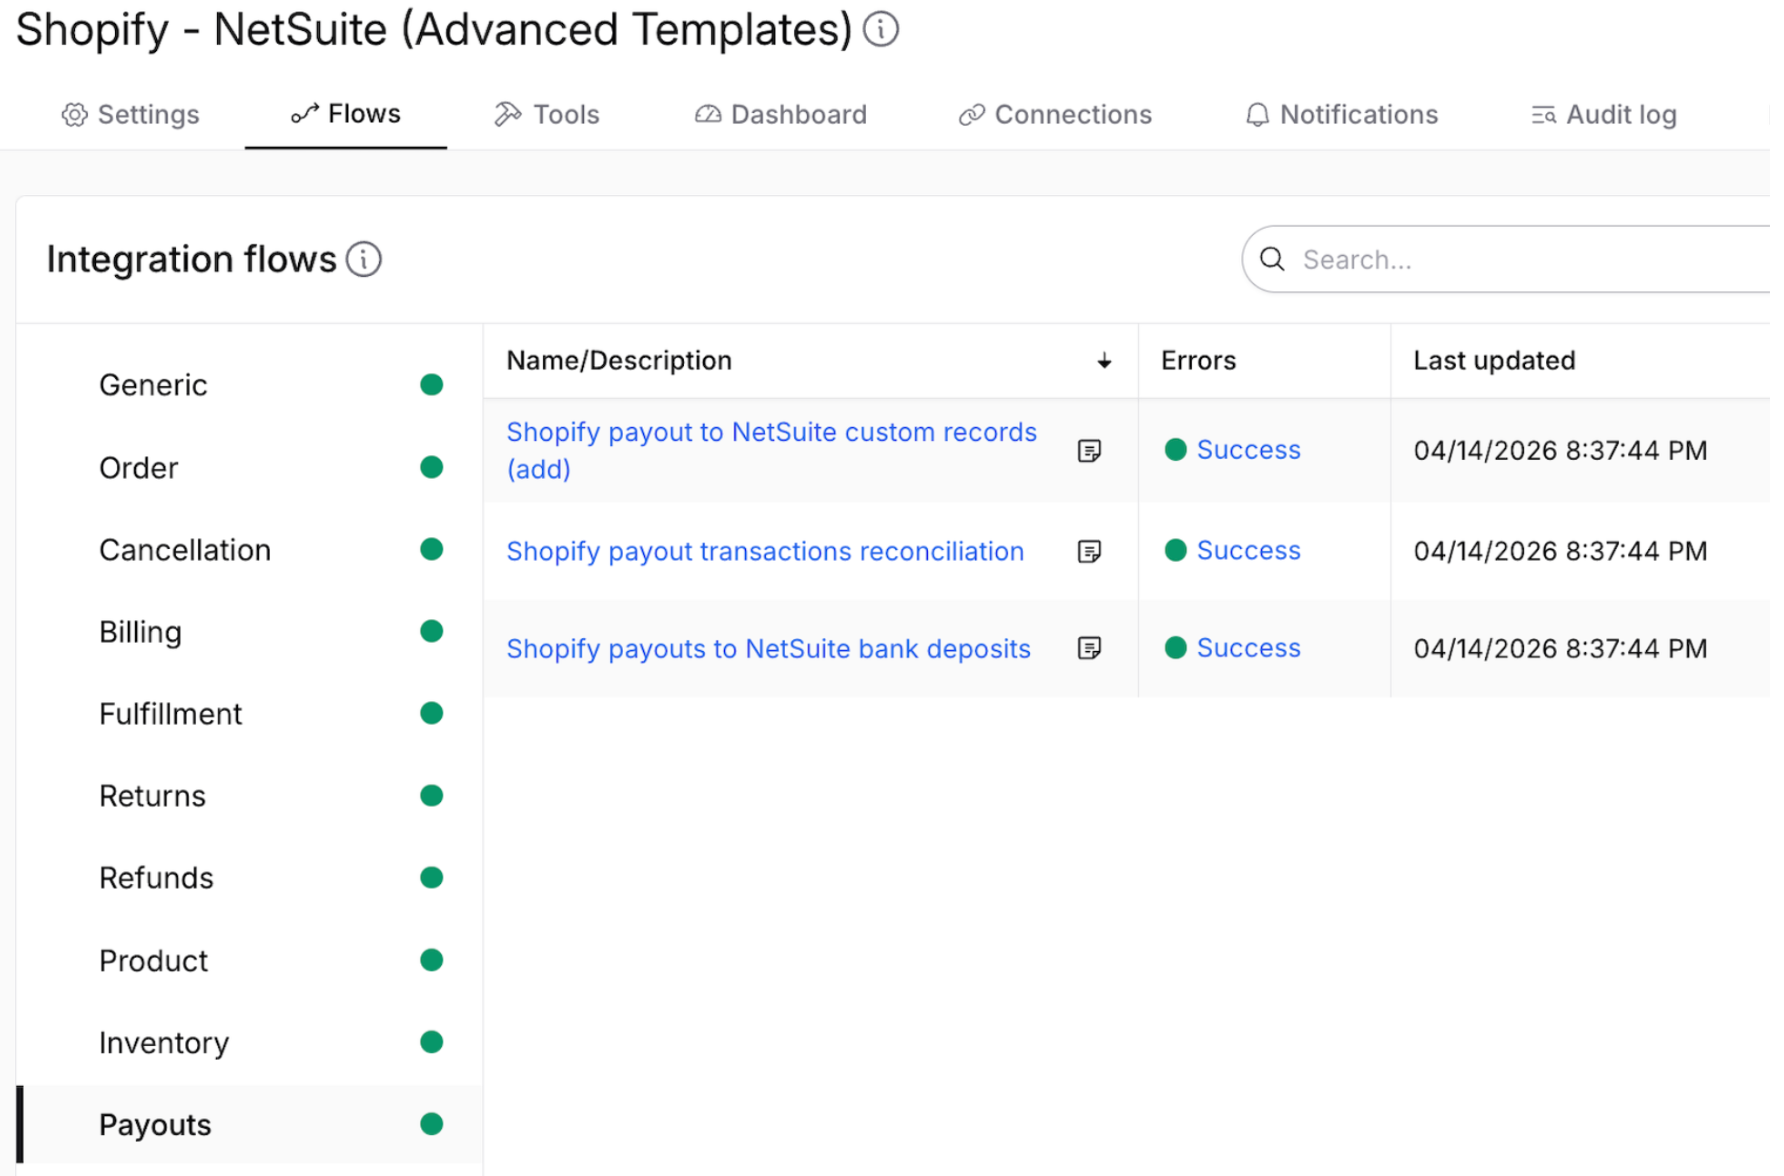Click the green status dot beside Inventory
Screen dimensions: 1784x1176
point(432,1042)
